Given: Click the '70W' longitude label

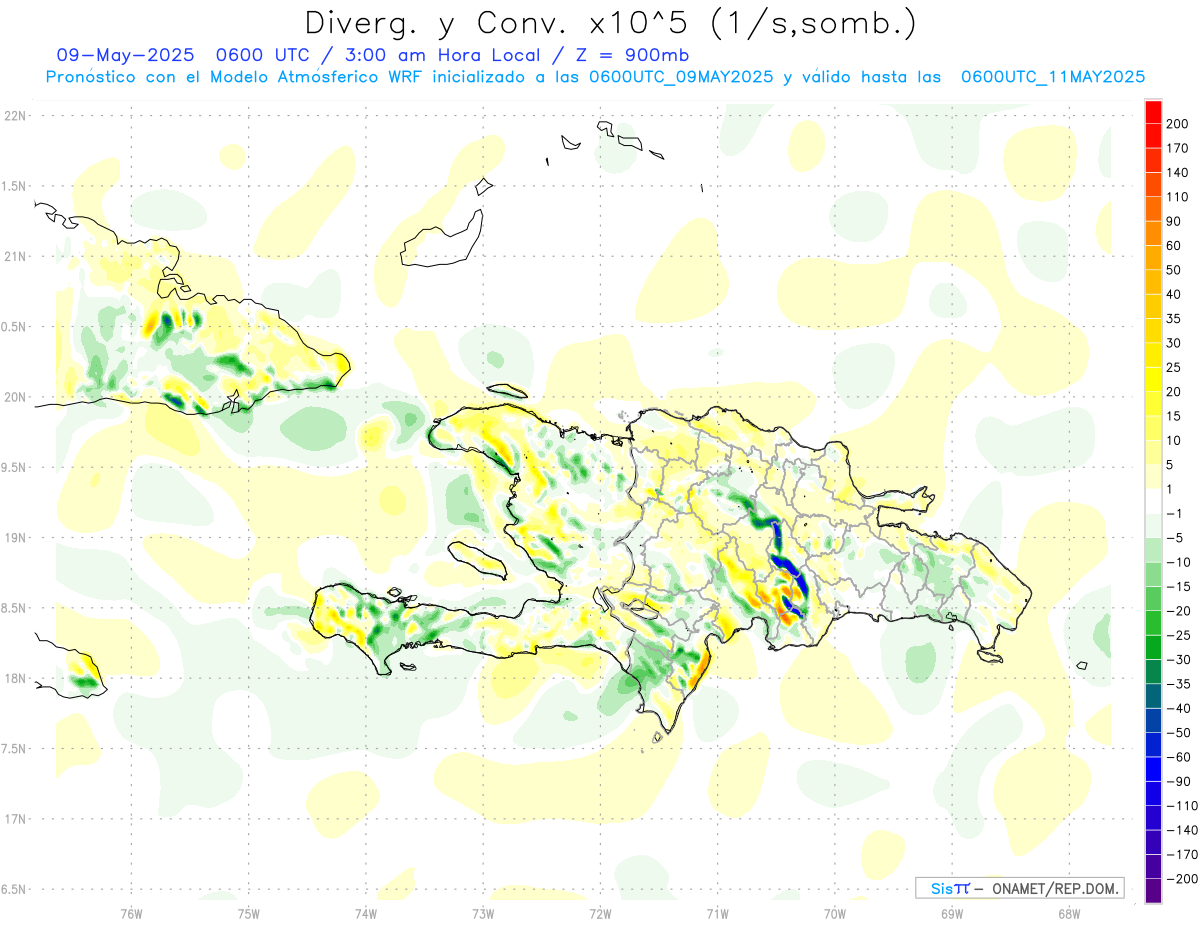Looking at the screenshot, I should [835, 913].
